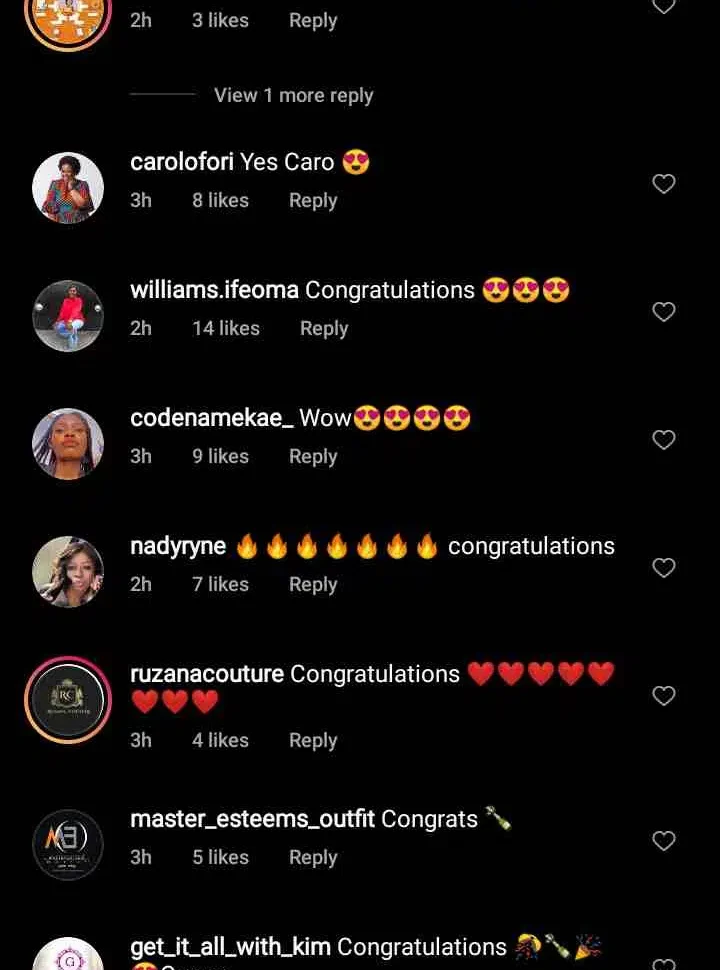This screenshot has width=720, height=970.
Task: Like ruzanacouture's comment with heart icon
Action: click(664, 696)
